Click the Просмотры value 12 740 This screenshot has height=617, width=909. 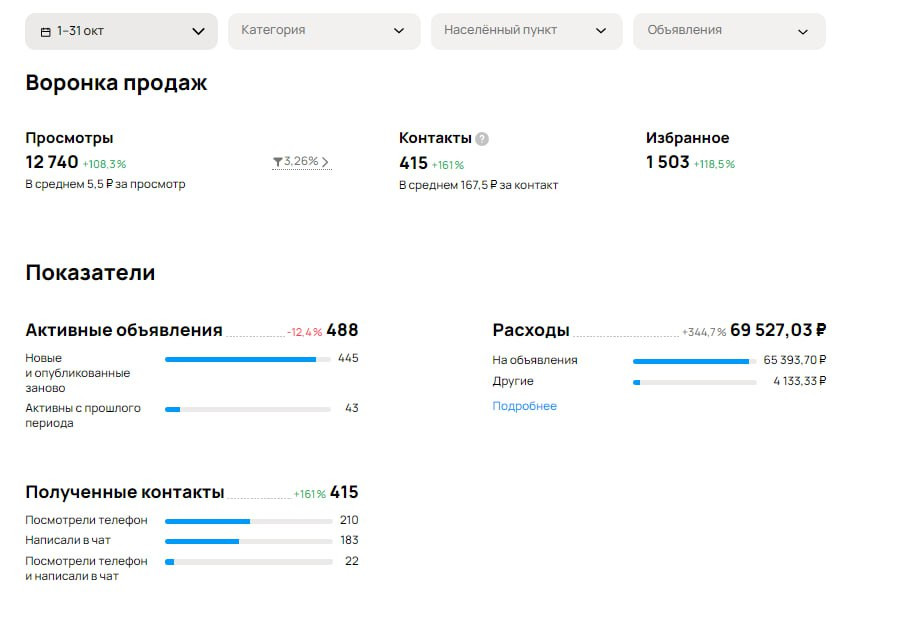[x=52, y=162]
